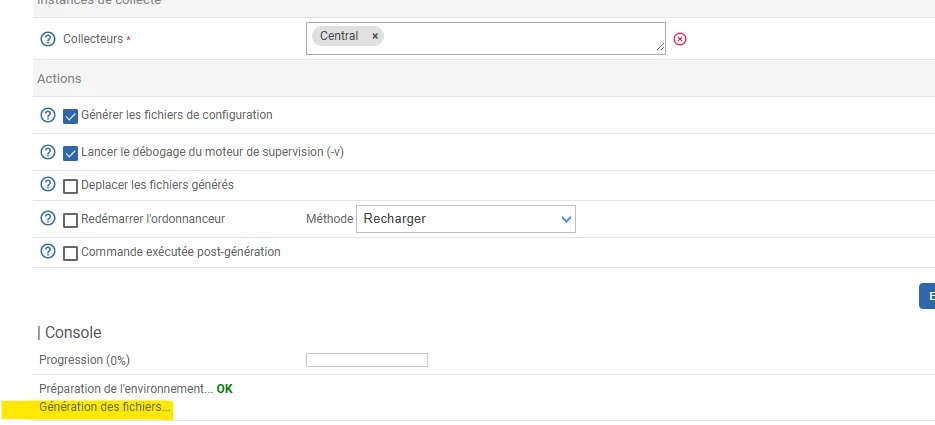Uncheck Générer les fichiers de configuration
The image size is (935, 425).
point(70,116)
